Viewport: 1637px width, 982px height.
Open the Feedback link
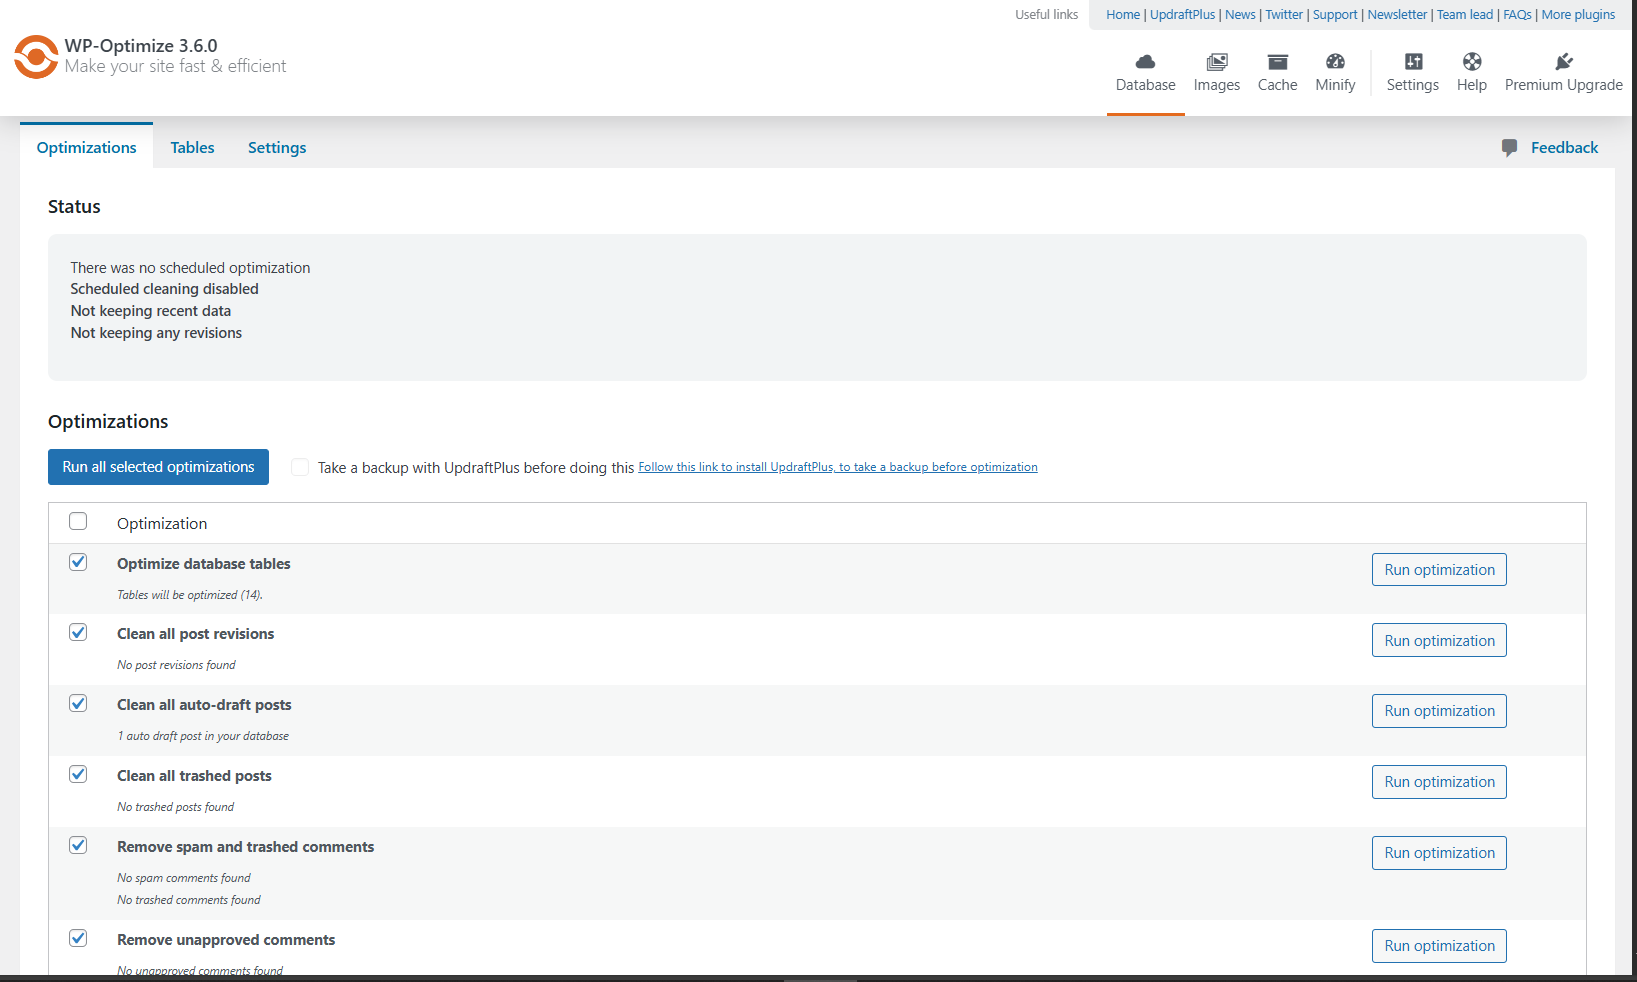point(1564,148)
